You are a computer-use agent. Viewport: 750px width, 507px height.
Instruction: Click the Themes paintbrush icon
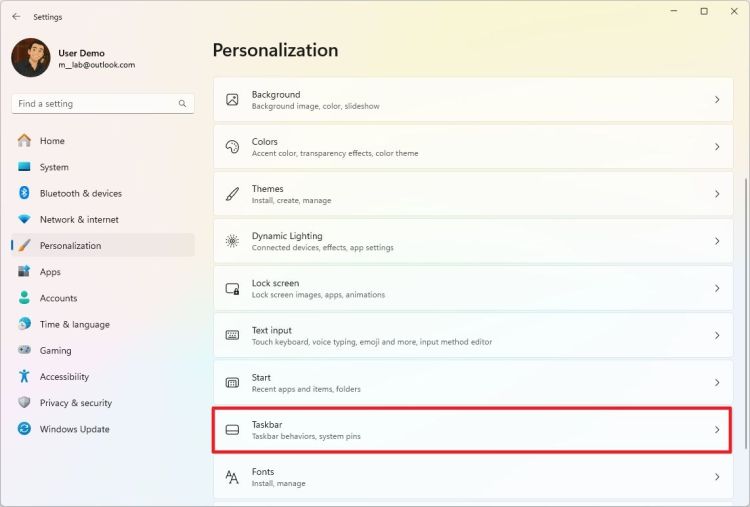[x=232, y=194]
